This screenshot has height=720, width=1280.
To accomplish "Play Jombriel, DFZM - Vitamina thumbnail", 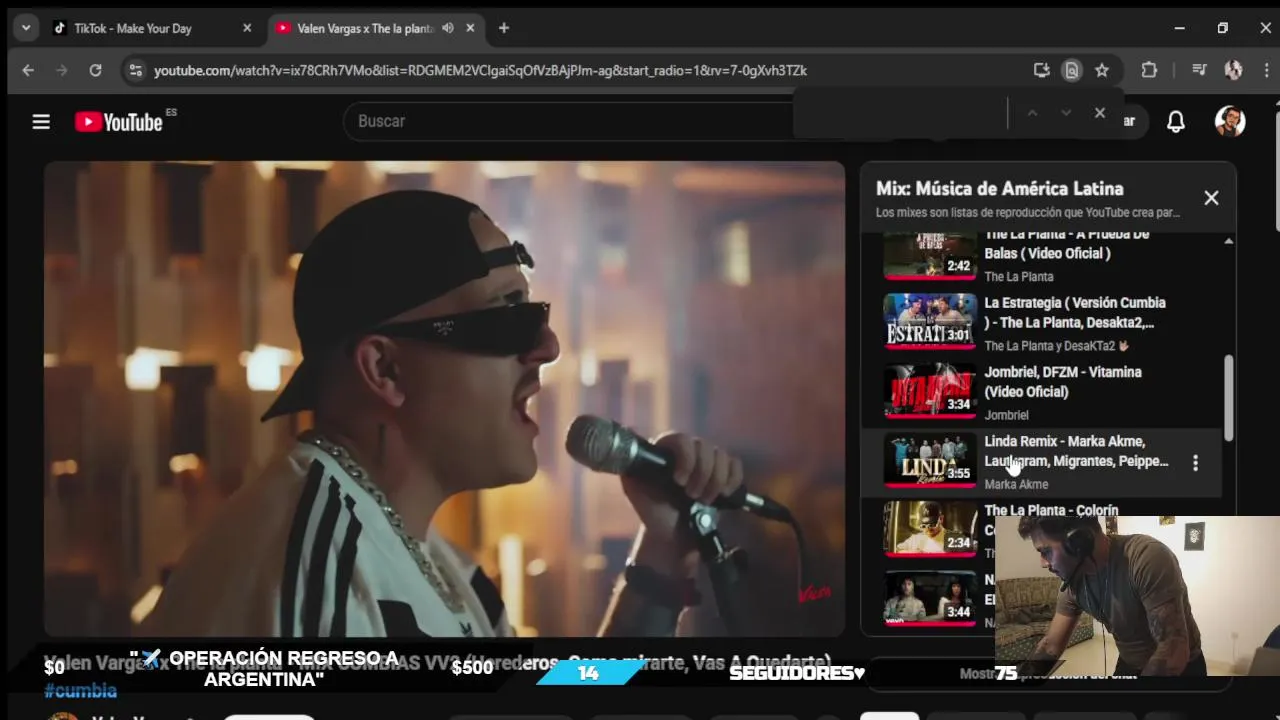I will pos(930,390).
